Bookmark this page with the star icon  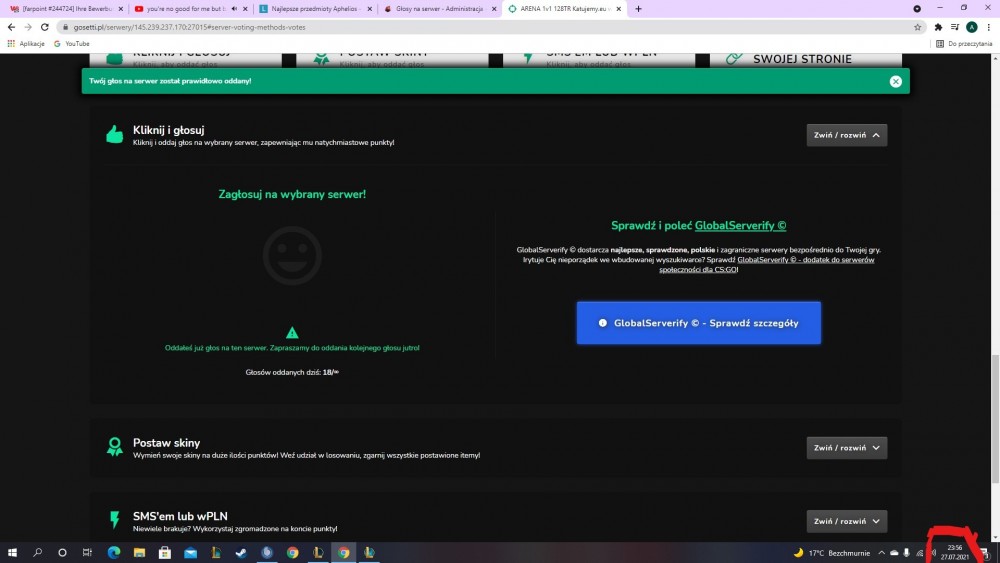[917, 27]
